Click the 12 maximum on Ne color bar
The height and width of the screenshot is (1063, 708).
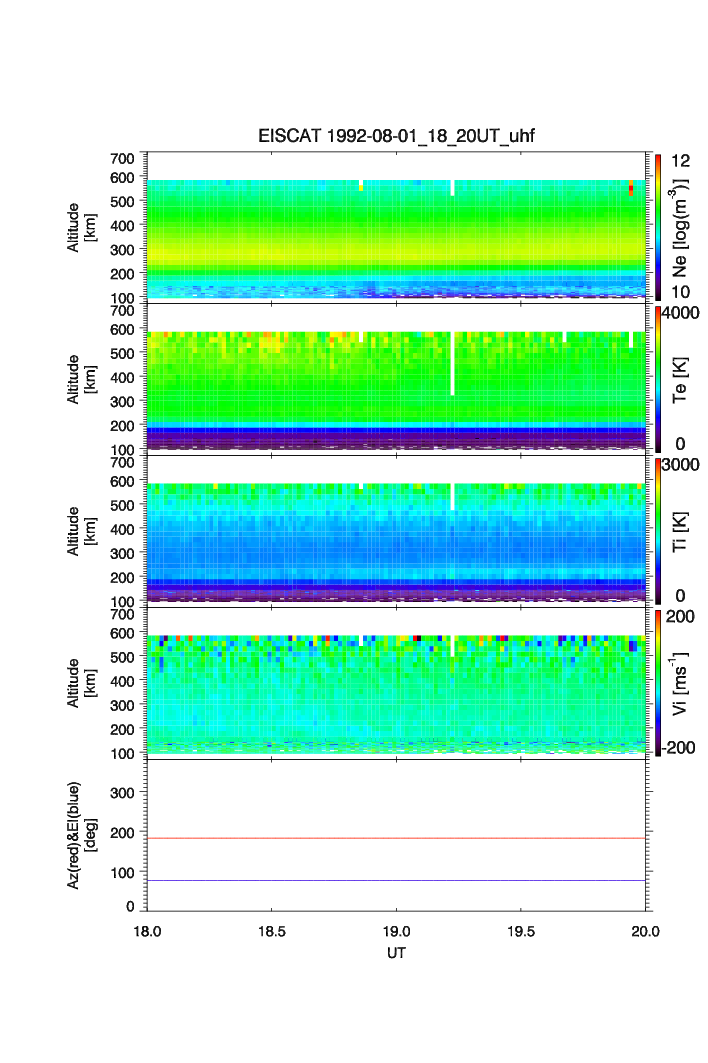tap(680, 161)
